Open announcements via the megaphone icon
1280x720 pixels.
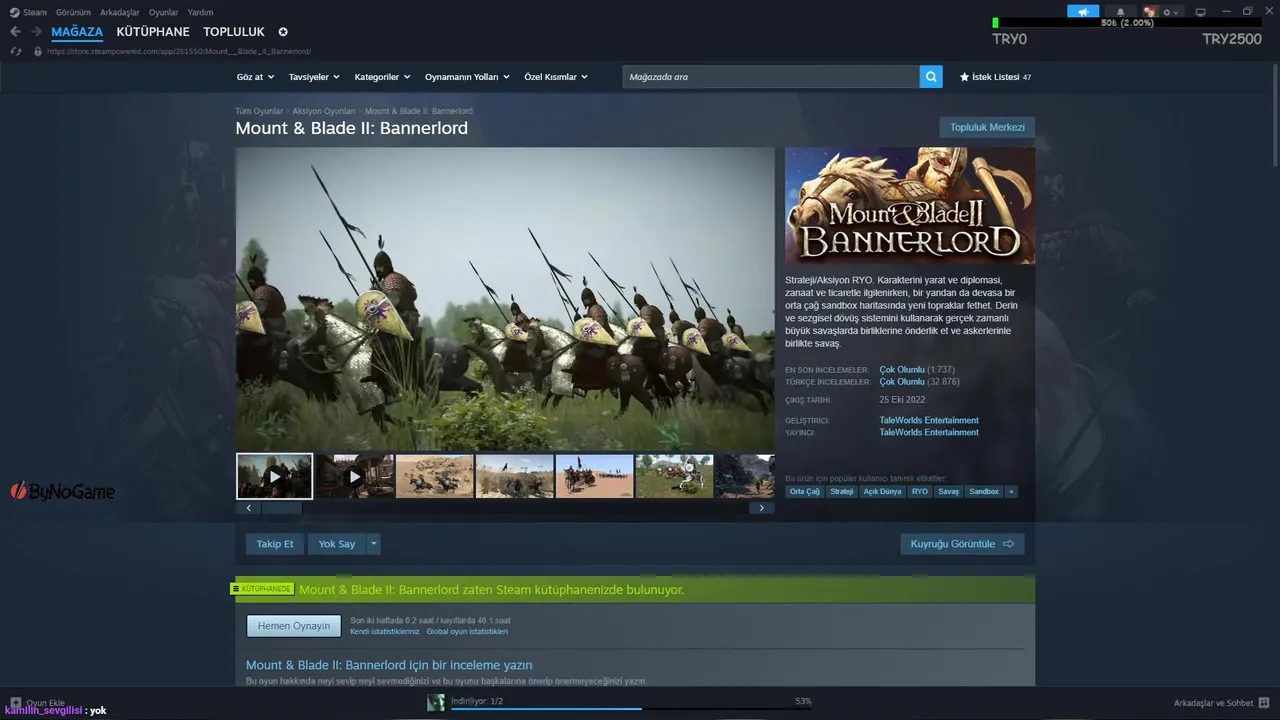click(x=1083, y=12)
